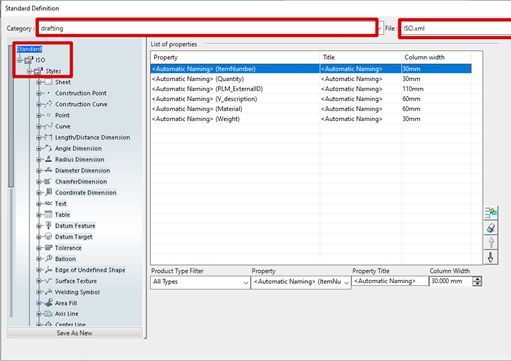Click the eraser remove property icon
Image resolution: width=511 pixels, height=361 pixels.
click(x=491, y=228)
